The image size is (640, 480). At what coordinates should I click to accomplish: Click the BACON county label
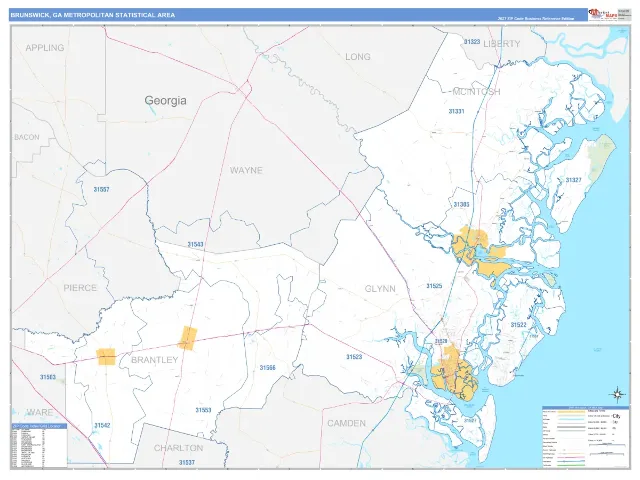click(27, 137)
